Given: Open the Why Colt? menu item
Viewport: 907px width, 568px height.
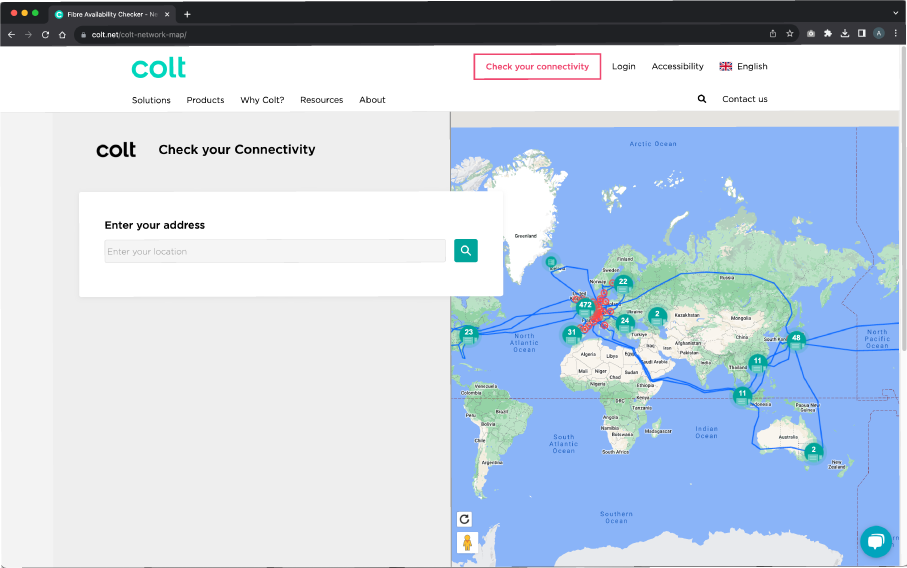Looking at the screenshot, I should coord(262,100).
